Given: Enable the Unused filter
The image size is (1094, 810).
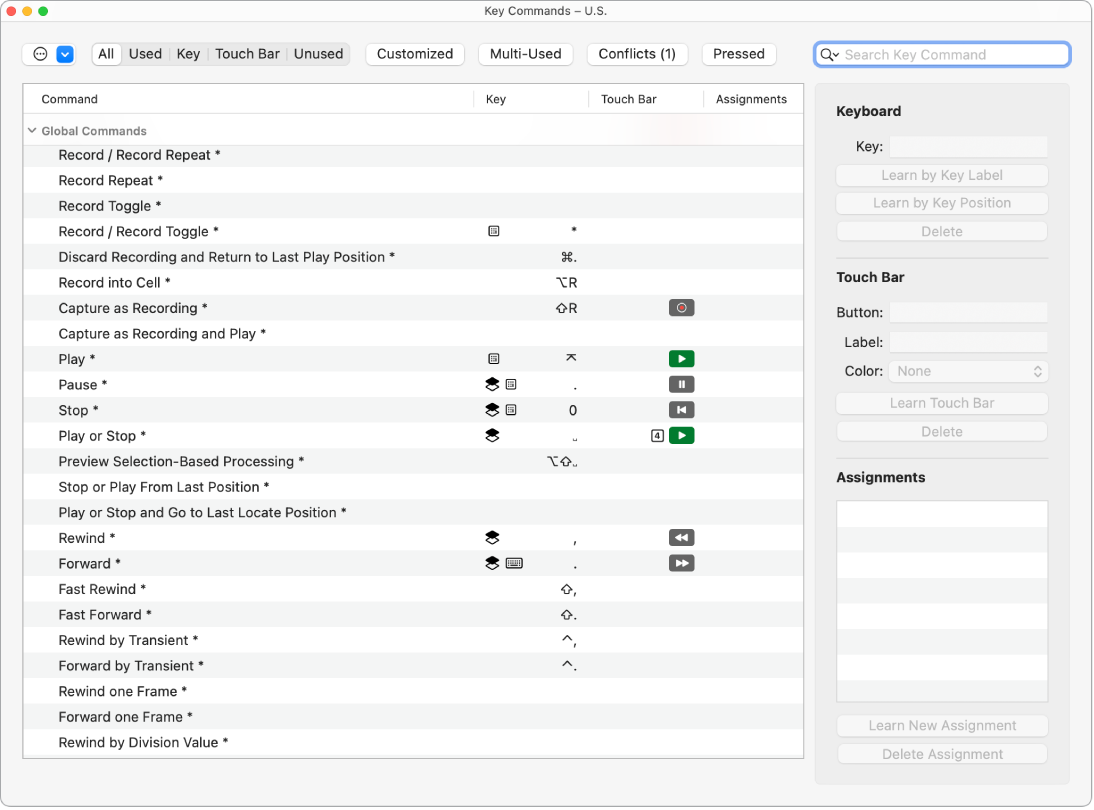Looking at the screenshot, I should point(318,54).
